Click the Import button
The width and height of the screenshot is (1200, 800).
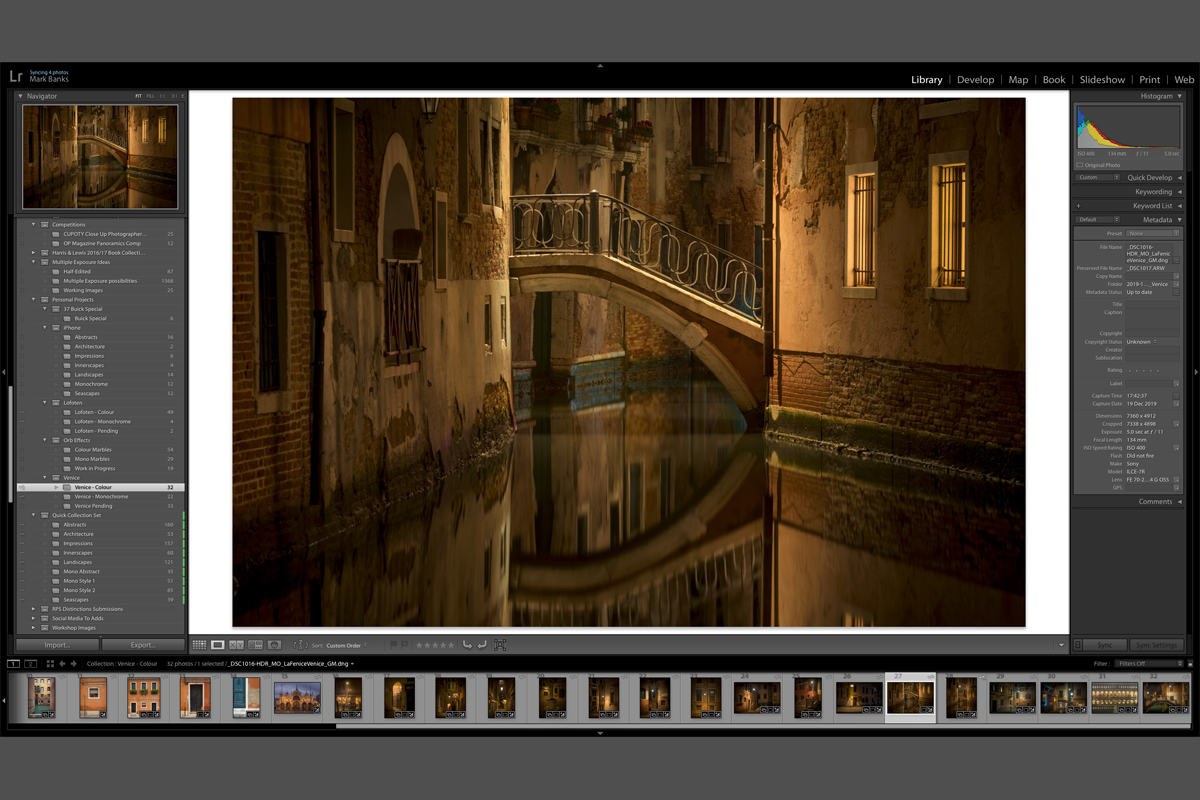point(57,645)
